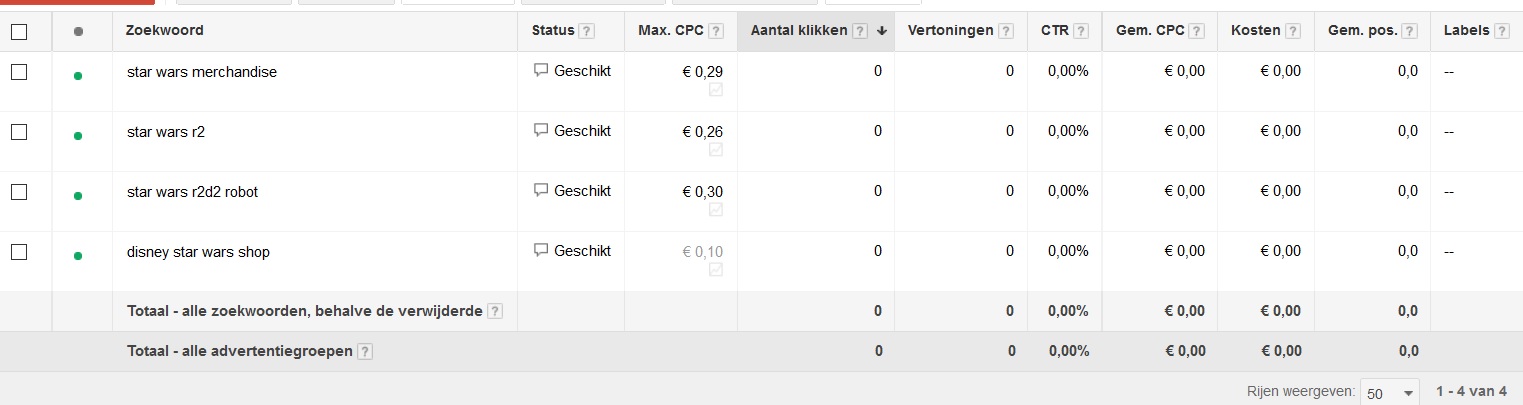1523x405 pixels.
Task: Open the star wars r2d2 robot keyword
Action: (x=193, y=192)
